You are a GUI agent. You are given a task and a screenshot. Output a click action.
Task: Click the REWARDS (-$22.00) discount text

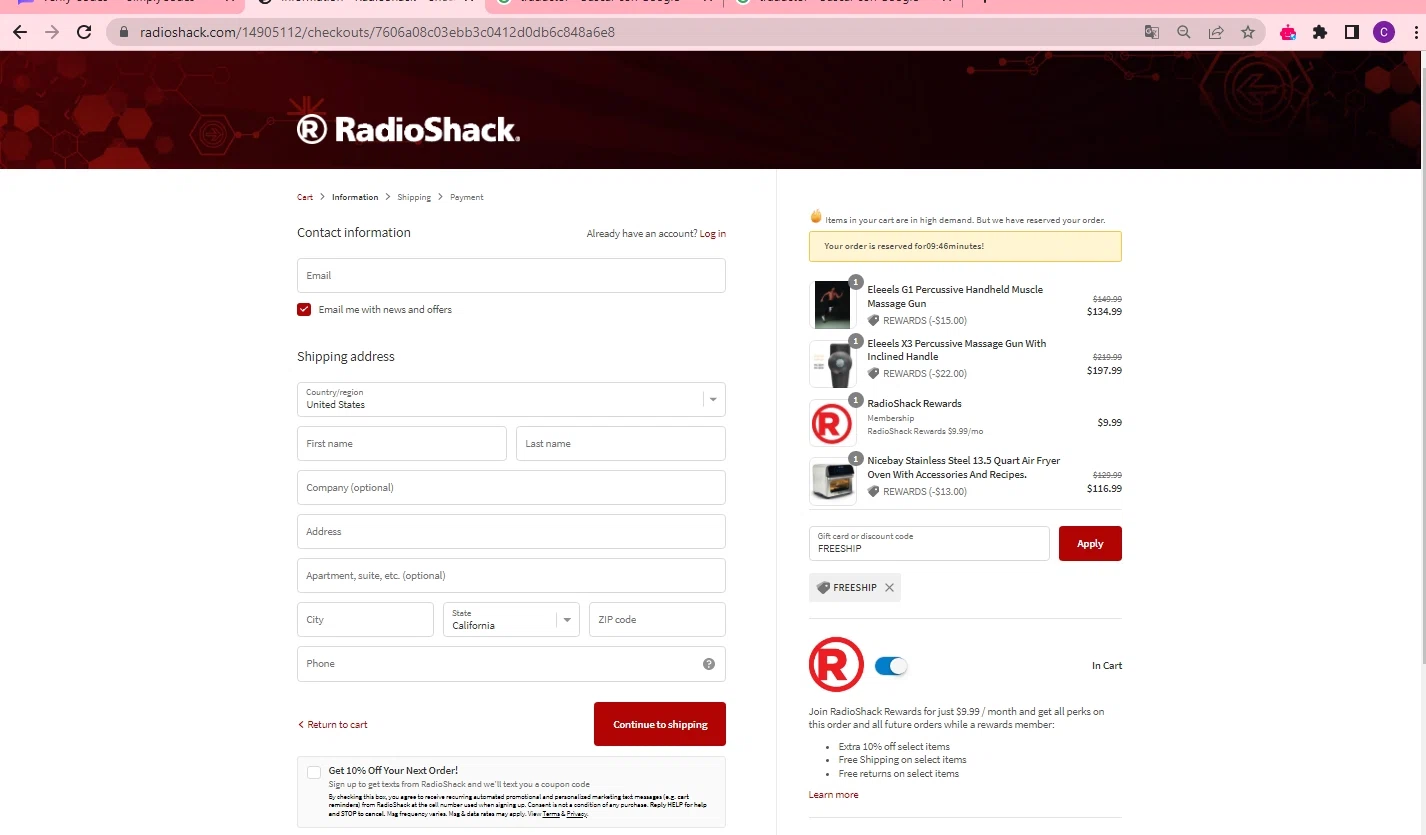(925, 374)
